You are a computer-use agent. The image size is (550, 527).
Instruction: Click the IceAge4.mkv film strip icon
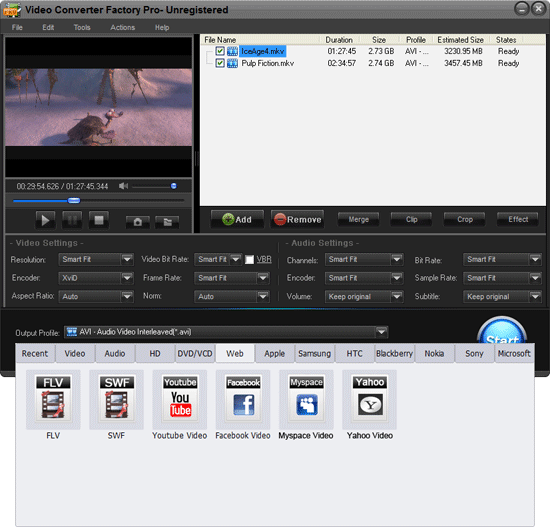(x=232, y=51)
